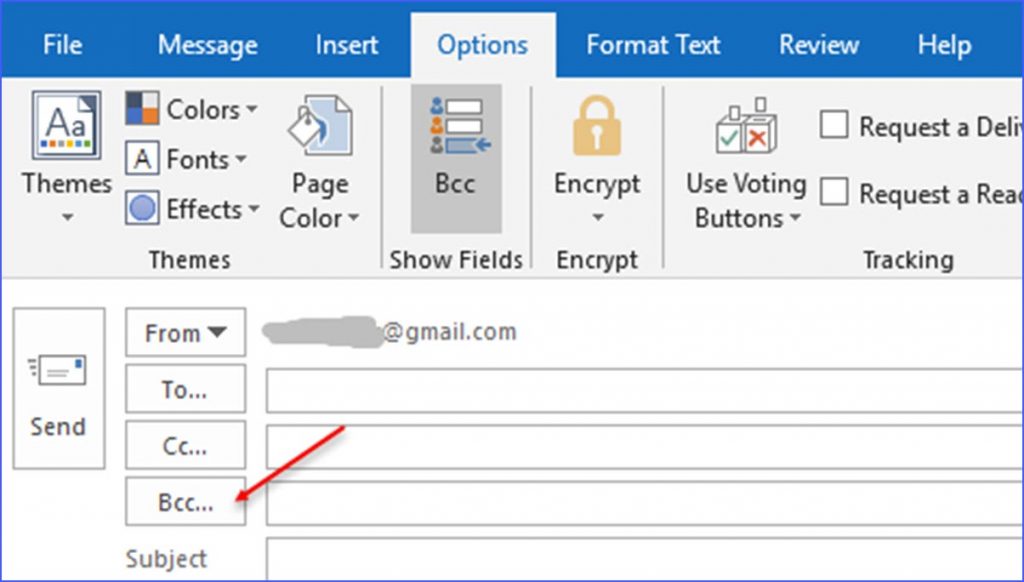Enable Request a Read Receipt checkbox
This screenshot has height=582, width=1024.
click(835, 192)
